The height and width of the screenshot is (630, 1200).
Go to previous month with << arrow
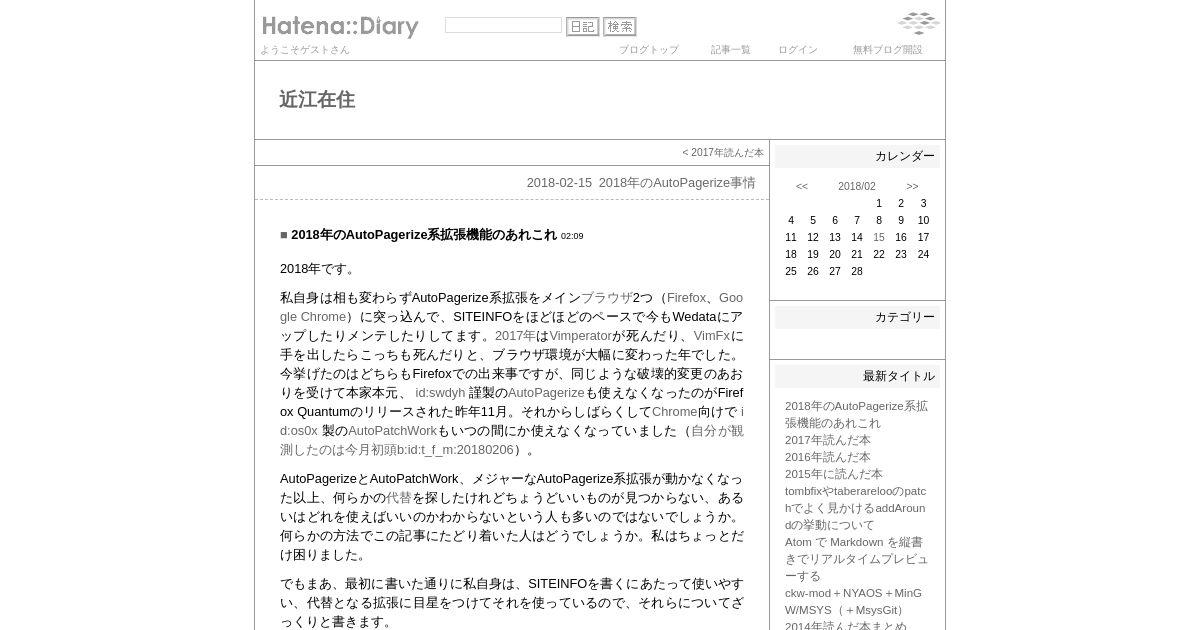(x=802, y=186)
